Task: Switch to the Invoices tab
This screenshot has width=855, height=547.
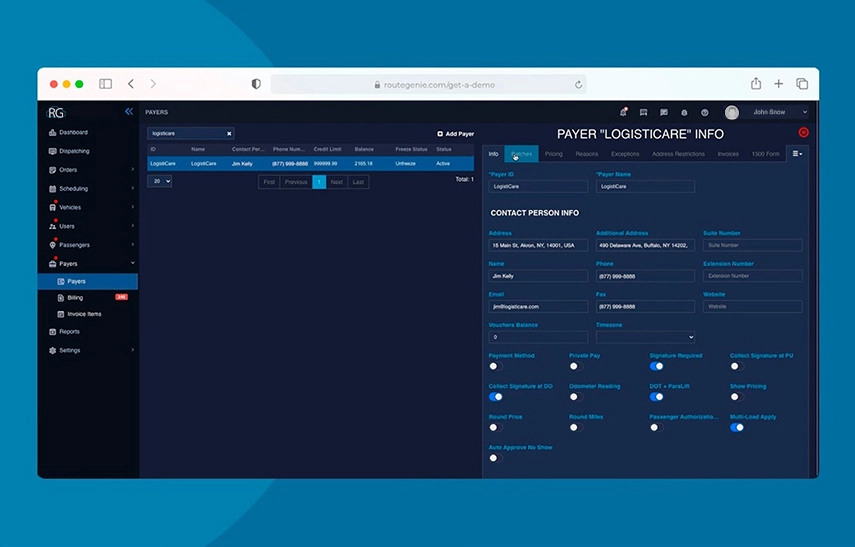Action: pos(728,154)
